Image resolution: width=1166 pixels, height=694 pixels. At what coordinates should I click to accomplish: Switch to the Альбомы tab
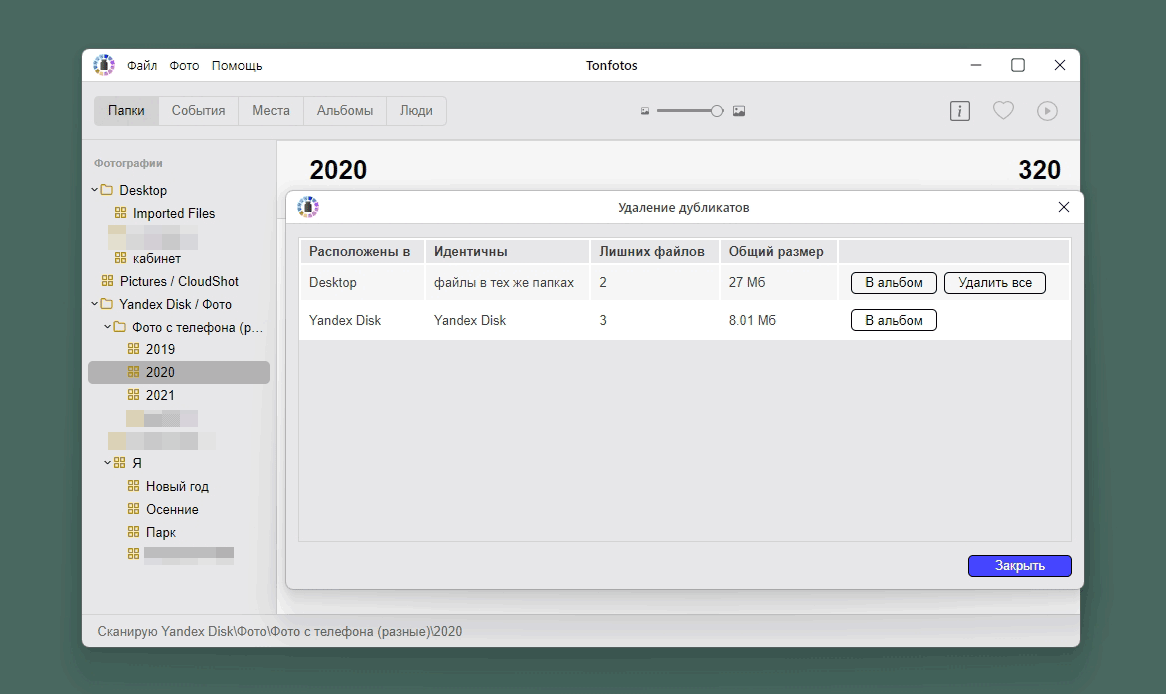[x=344, y=111]
